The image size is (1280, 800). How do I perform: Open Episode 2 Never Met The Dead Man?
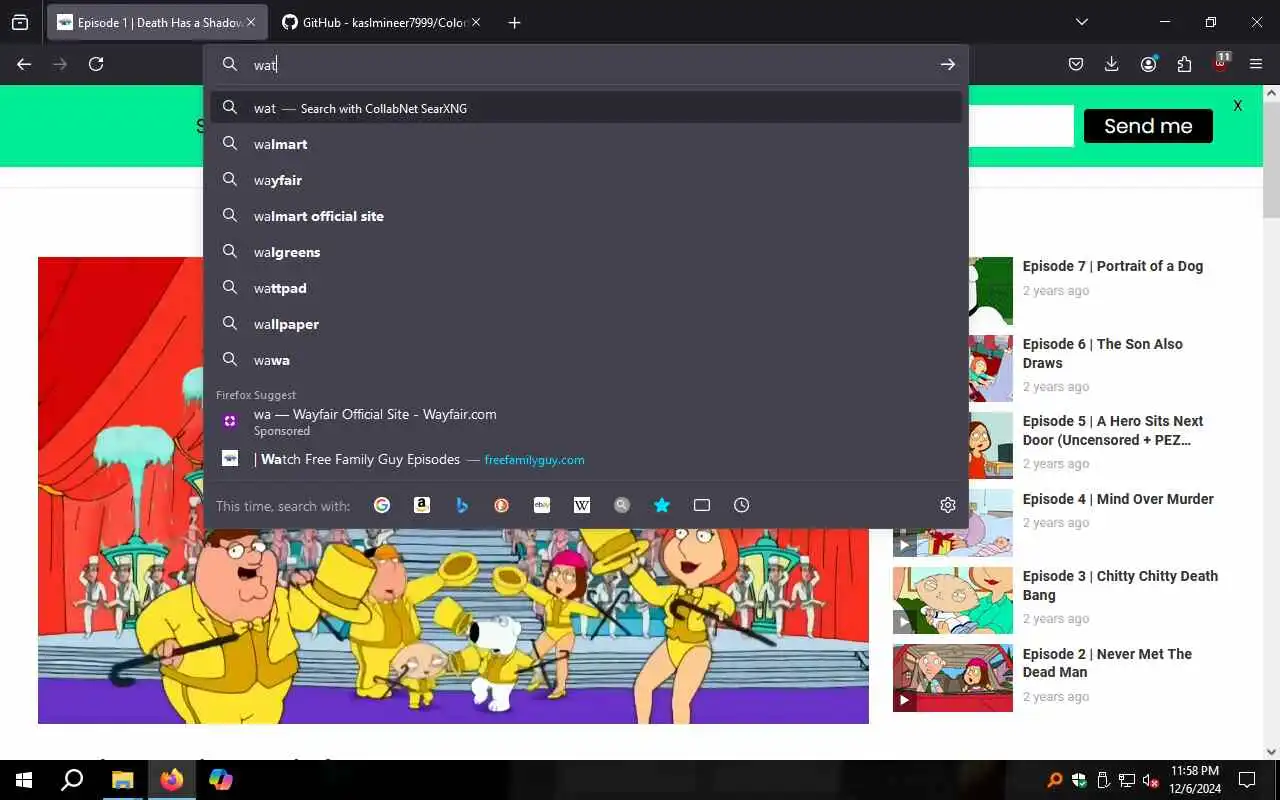(1107, 663)
